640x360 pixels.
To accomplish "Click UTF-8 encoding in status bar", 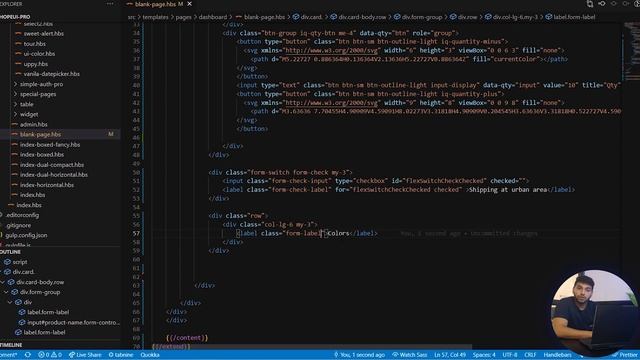I will (510, 355).
